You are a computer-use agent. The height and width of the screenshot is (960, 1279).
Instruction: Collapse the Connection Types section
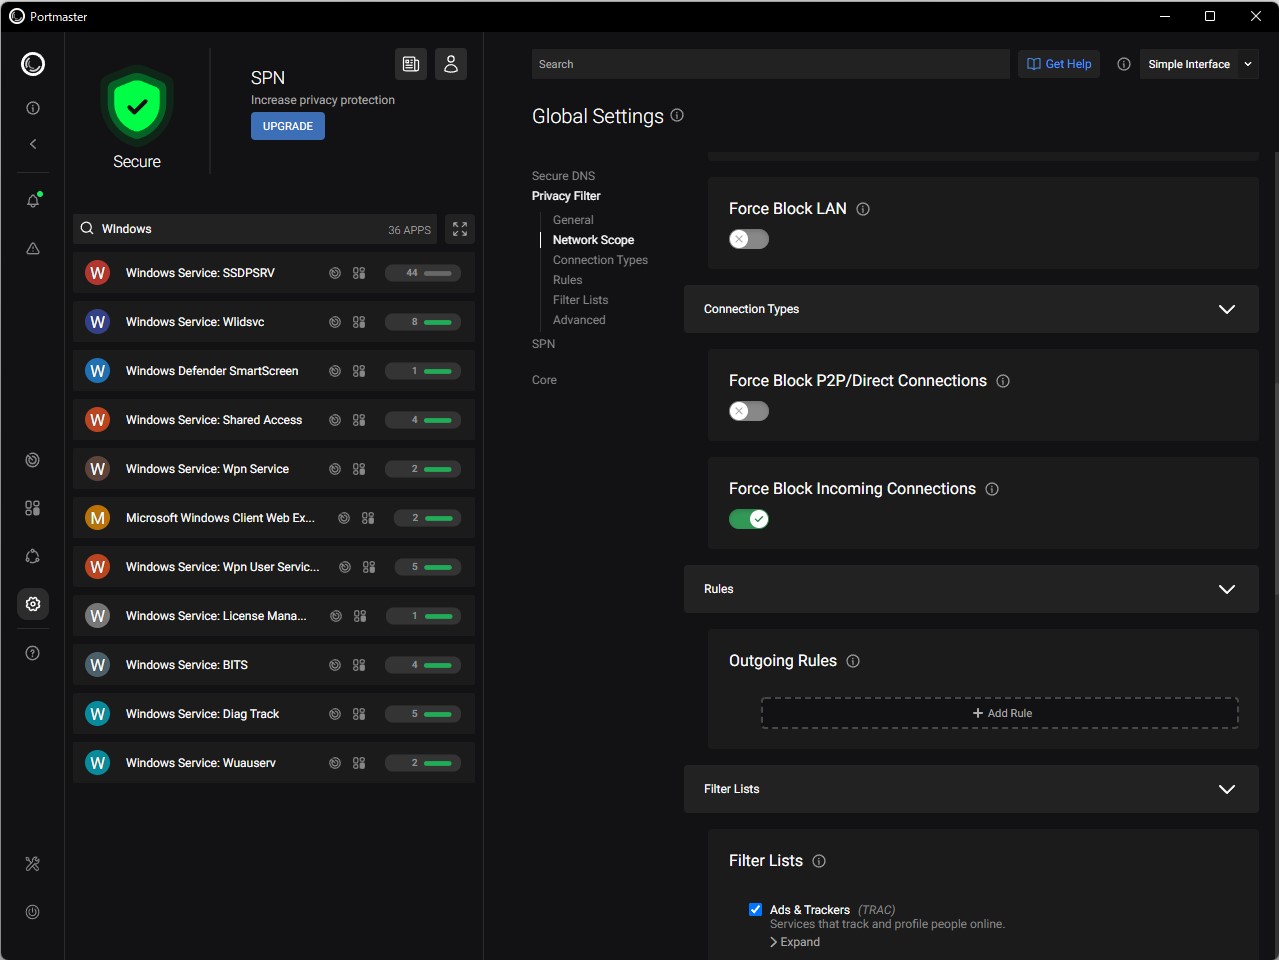[1227, 309]
